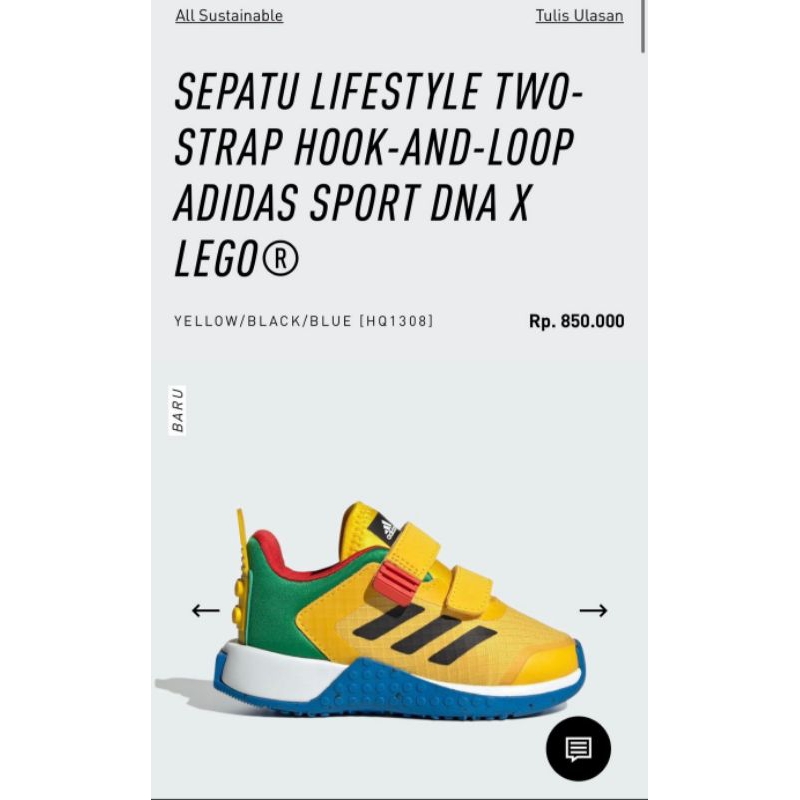Open the live chat bubble icon

point(579,748)
